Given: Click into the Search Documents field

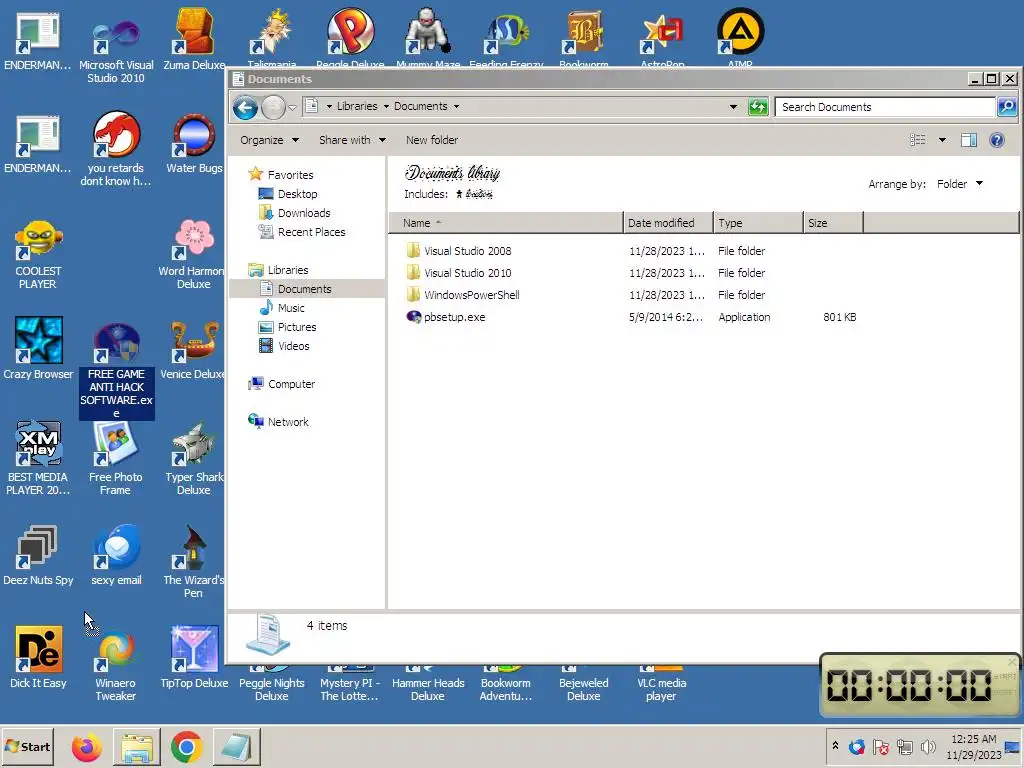Looking at the screenshot, I should coord(885,106).
